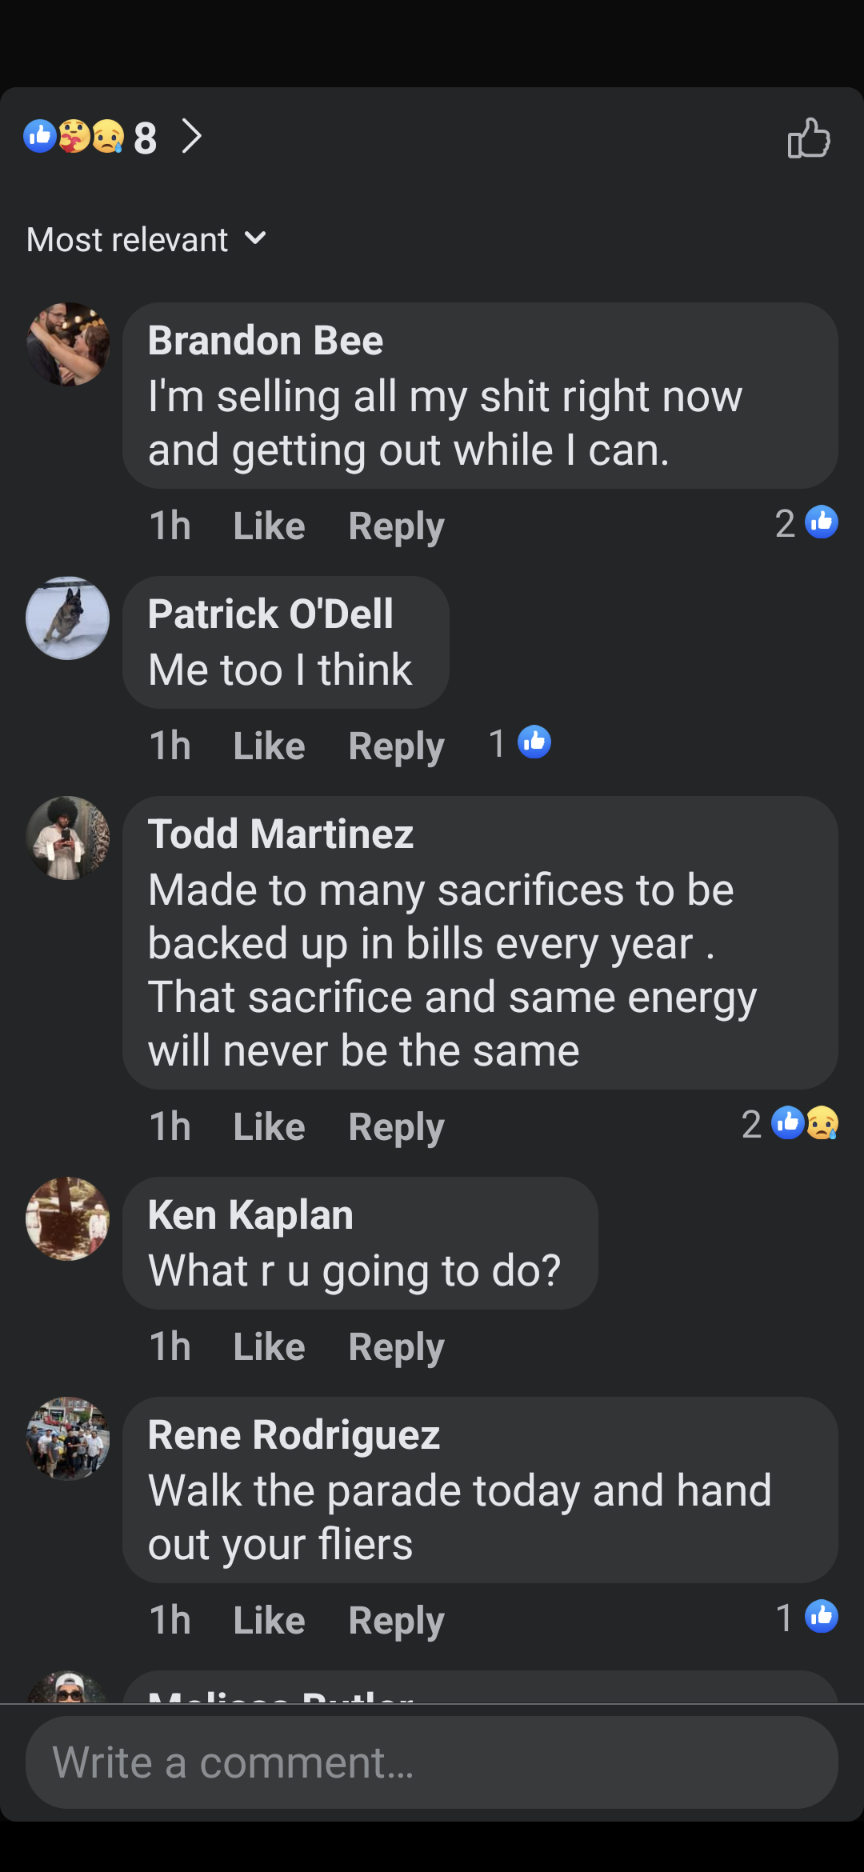Screen dimensions: 864x1872
Task: View the like on Rene Rodriguez's comment
Action: pos(807,1617)
